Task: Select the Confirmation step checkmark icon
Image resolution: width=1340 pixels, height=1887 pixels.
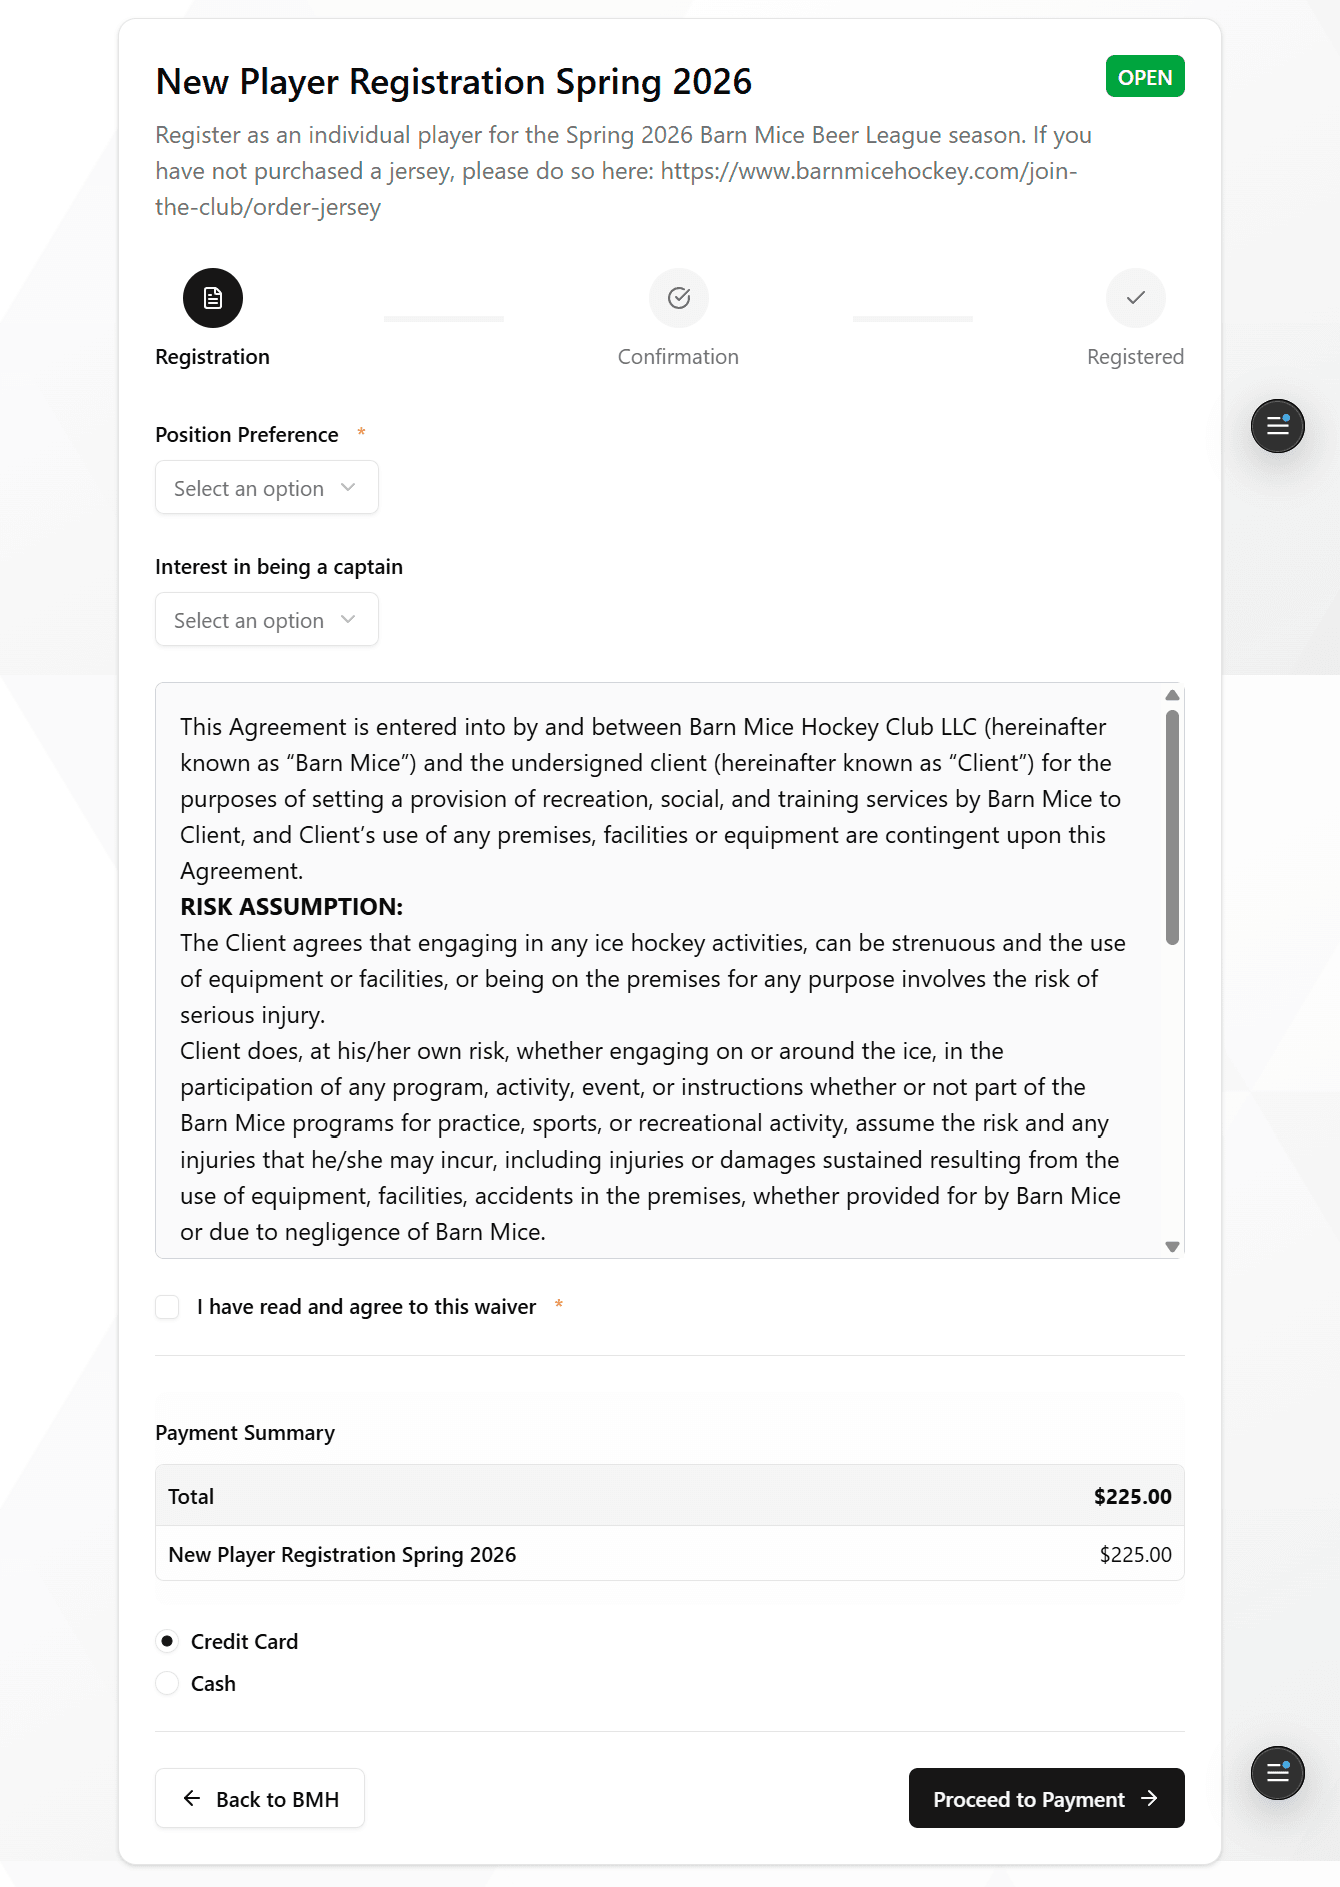Action: 678,297
